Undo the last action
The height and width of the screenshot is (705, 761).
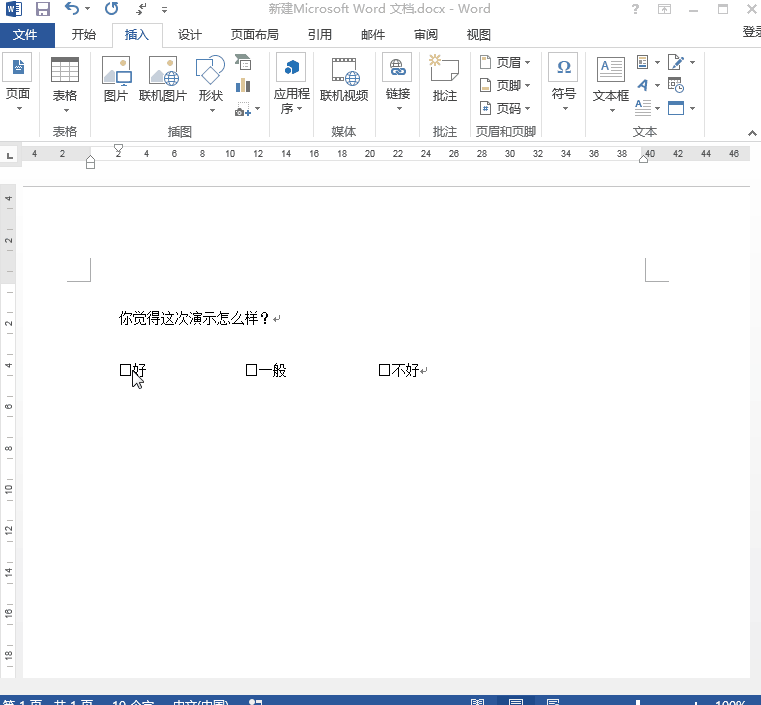pos(72,8)
